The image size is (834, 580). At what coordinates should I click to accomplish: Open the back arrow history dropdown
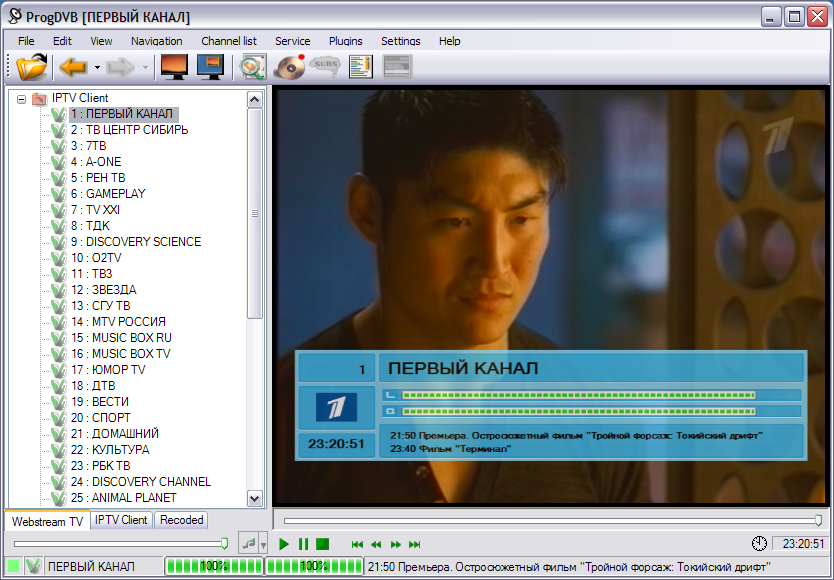tap(97, 68)
